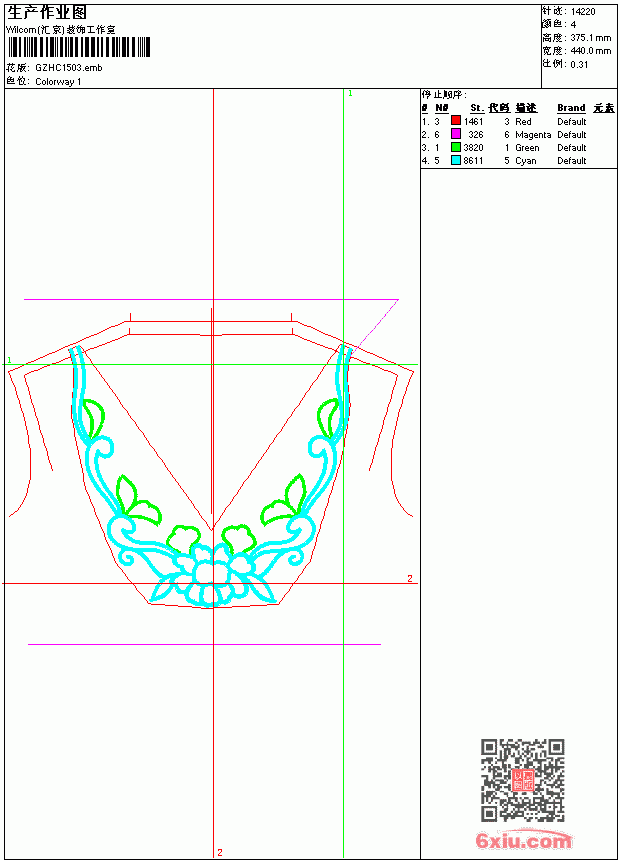This screenshot has width=620, height=860.
Task: Click the stitch count value 14220
Action: (x=583, y=12)
